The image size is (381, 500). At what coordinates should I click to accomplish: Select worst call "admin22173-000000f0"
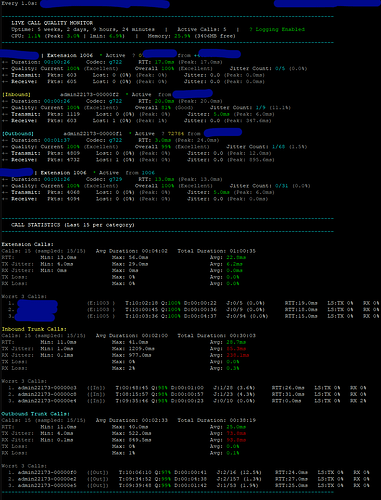tap(47, 472)
